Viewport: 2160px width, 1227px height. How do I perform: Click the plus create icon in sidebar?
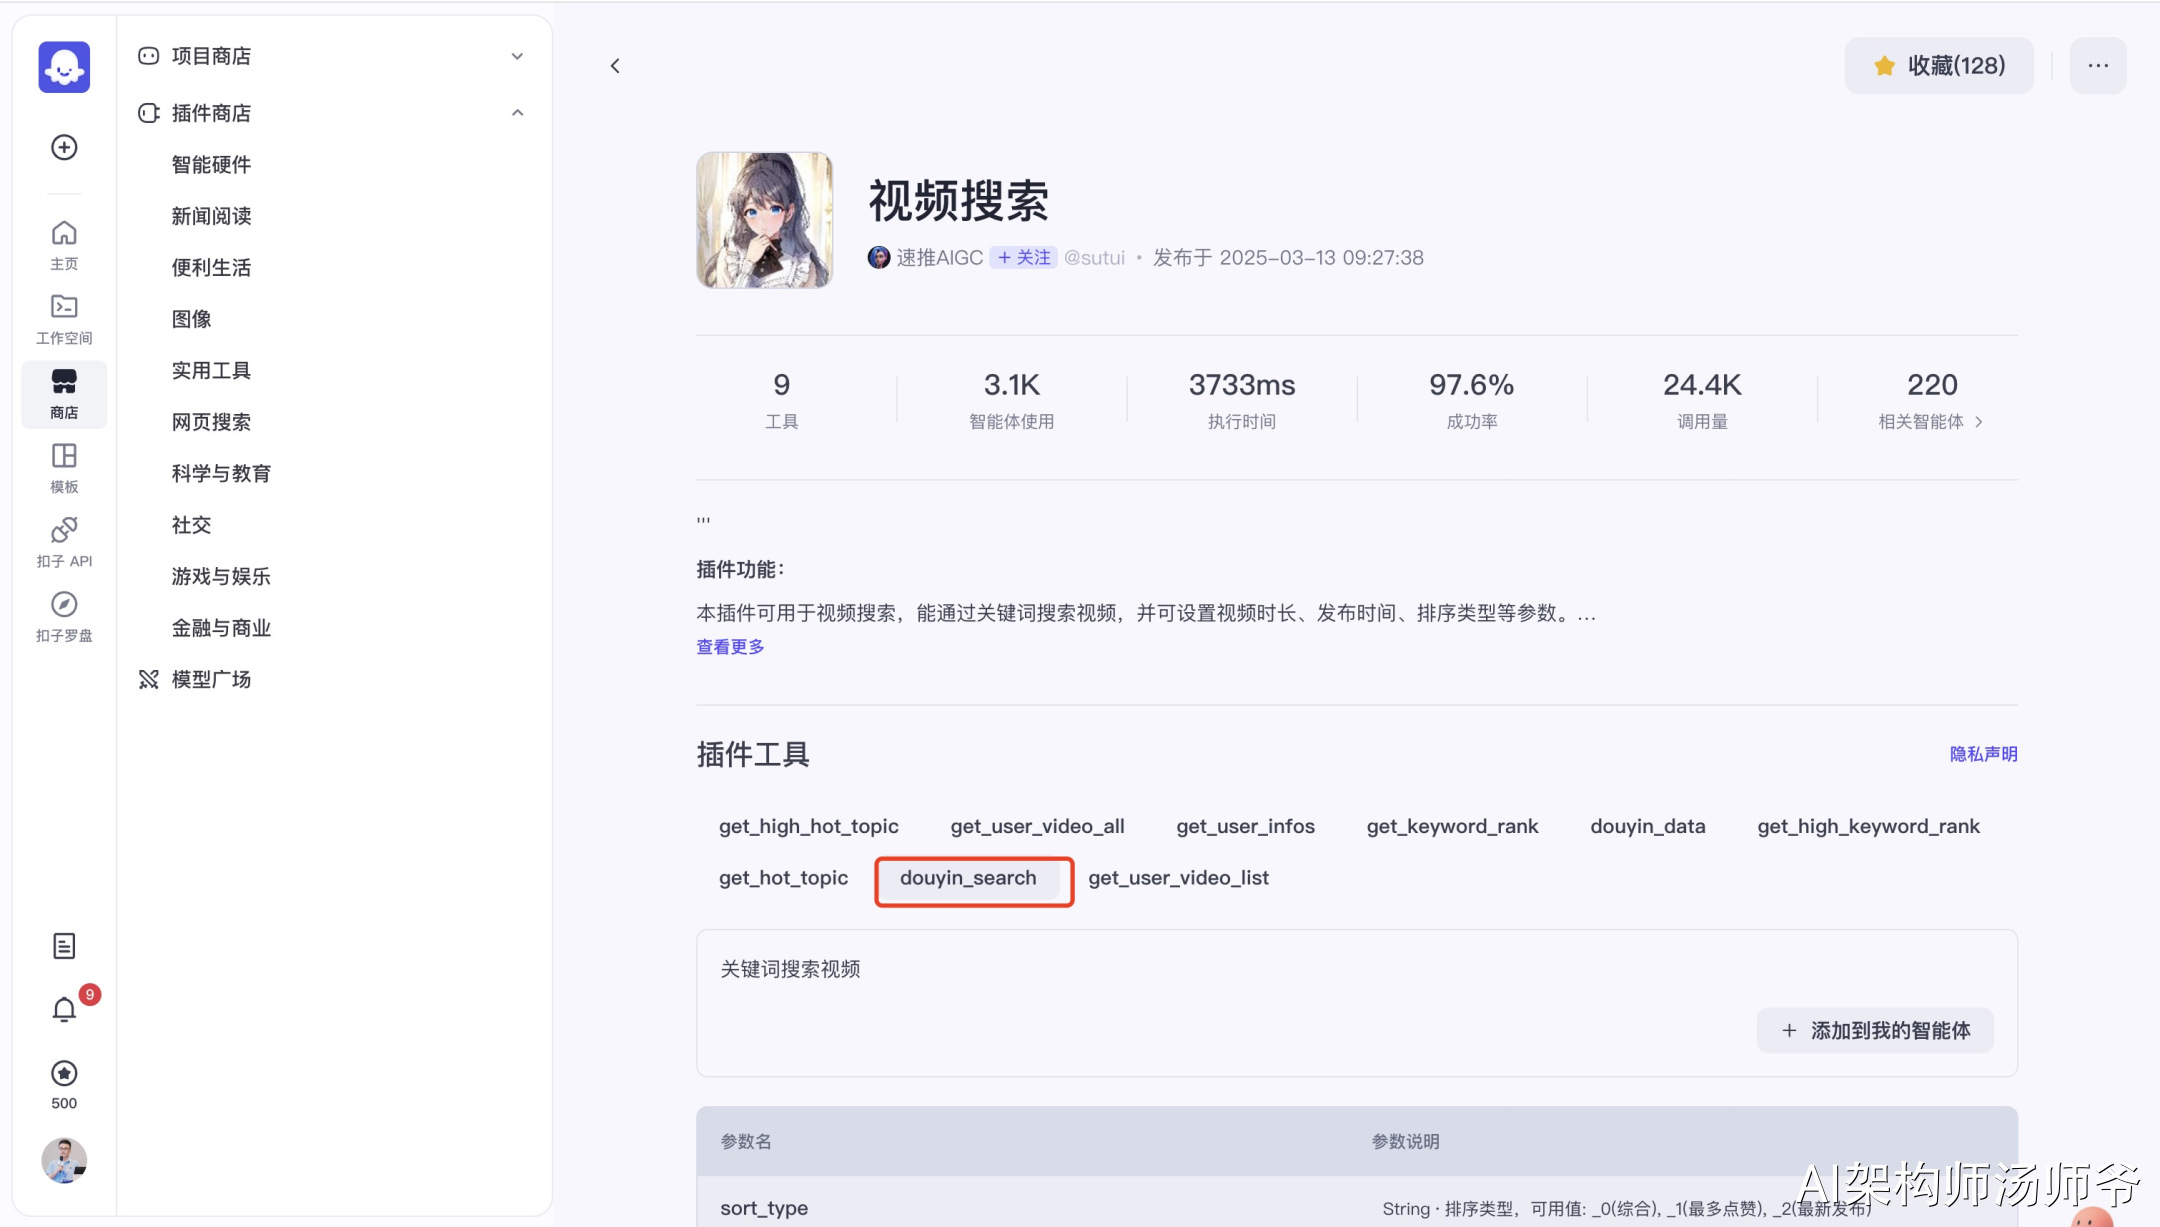point(63,147)
